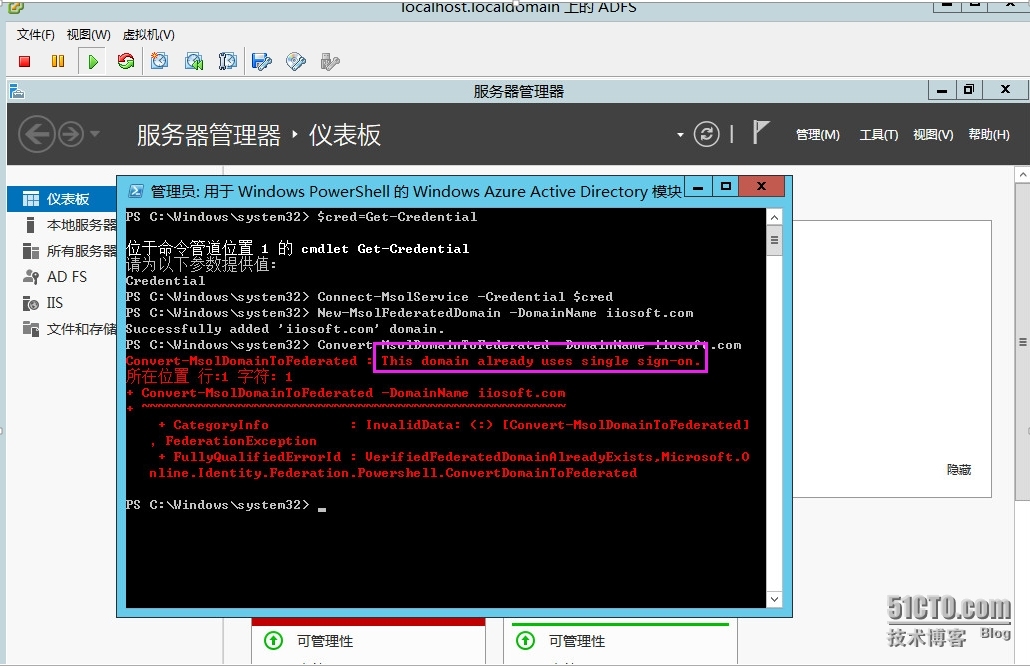Click the Server Manager back arrow

[36, 134]
